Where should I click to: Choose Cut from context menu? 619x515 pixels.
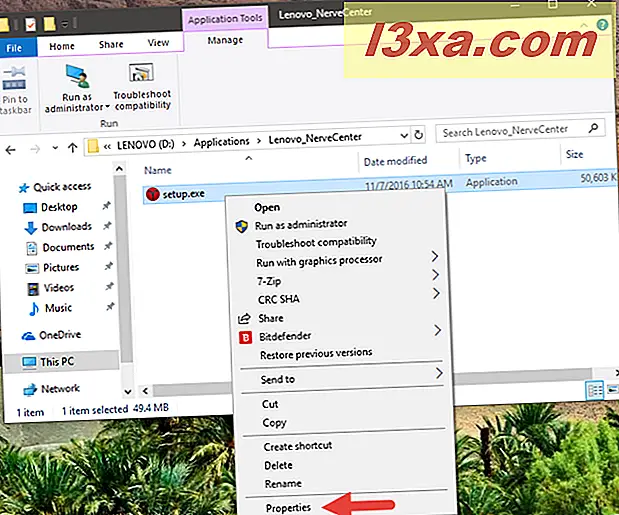pyautogui.click(x=270, y=404)
